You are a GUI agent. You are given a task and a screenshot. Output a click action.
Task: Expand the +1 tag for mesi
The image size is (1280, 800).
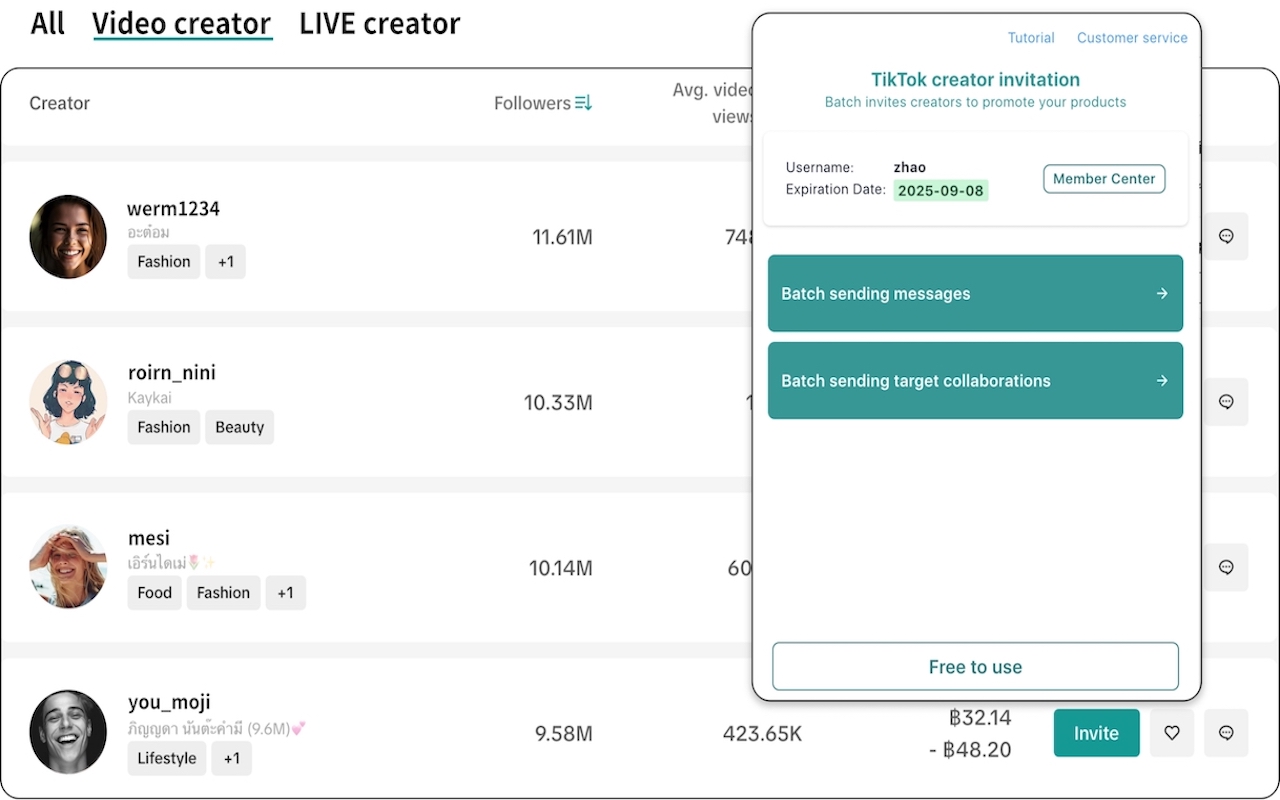pos(286,593)
